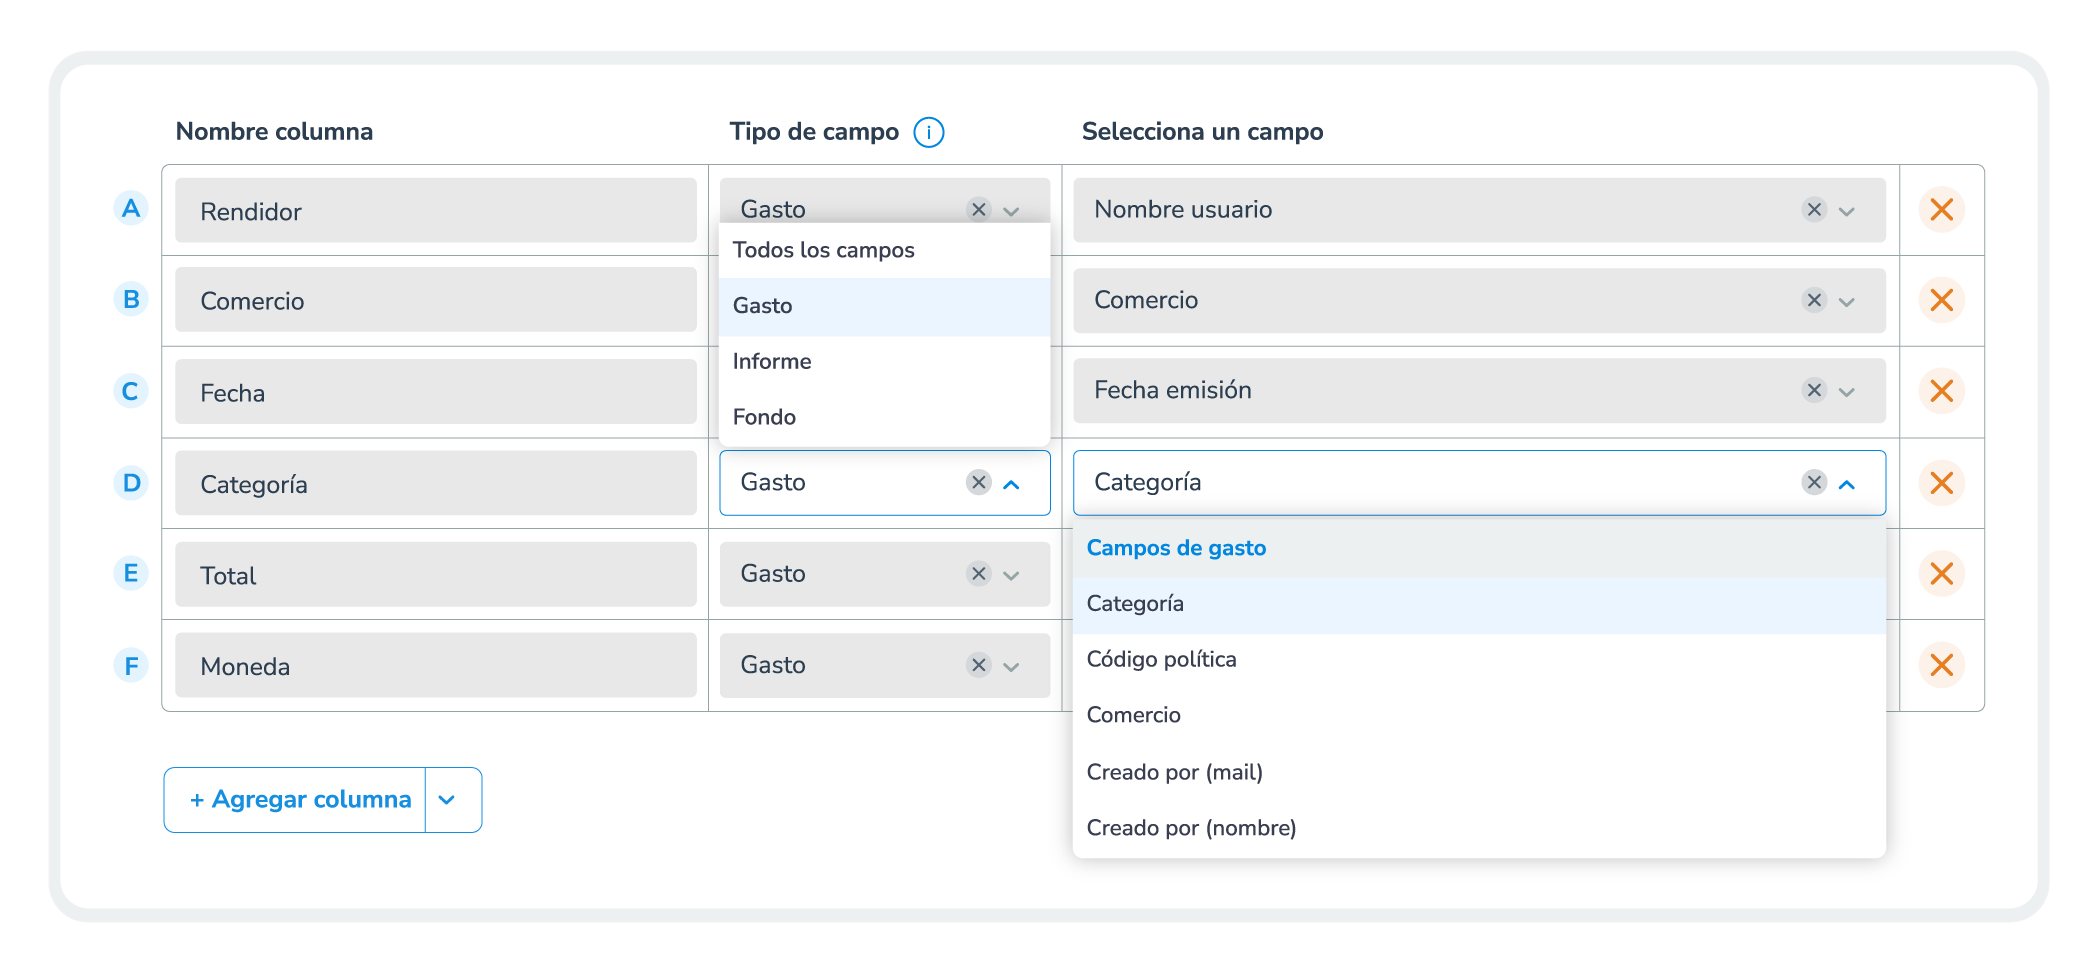Clear the Fecha emisión field selection
The height and width of the screenshot is (978, 2100).
[x=1813, y=390]
